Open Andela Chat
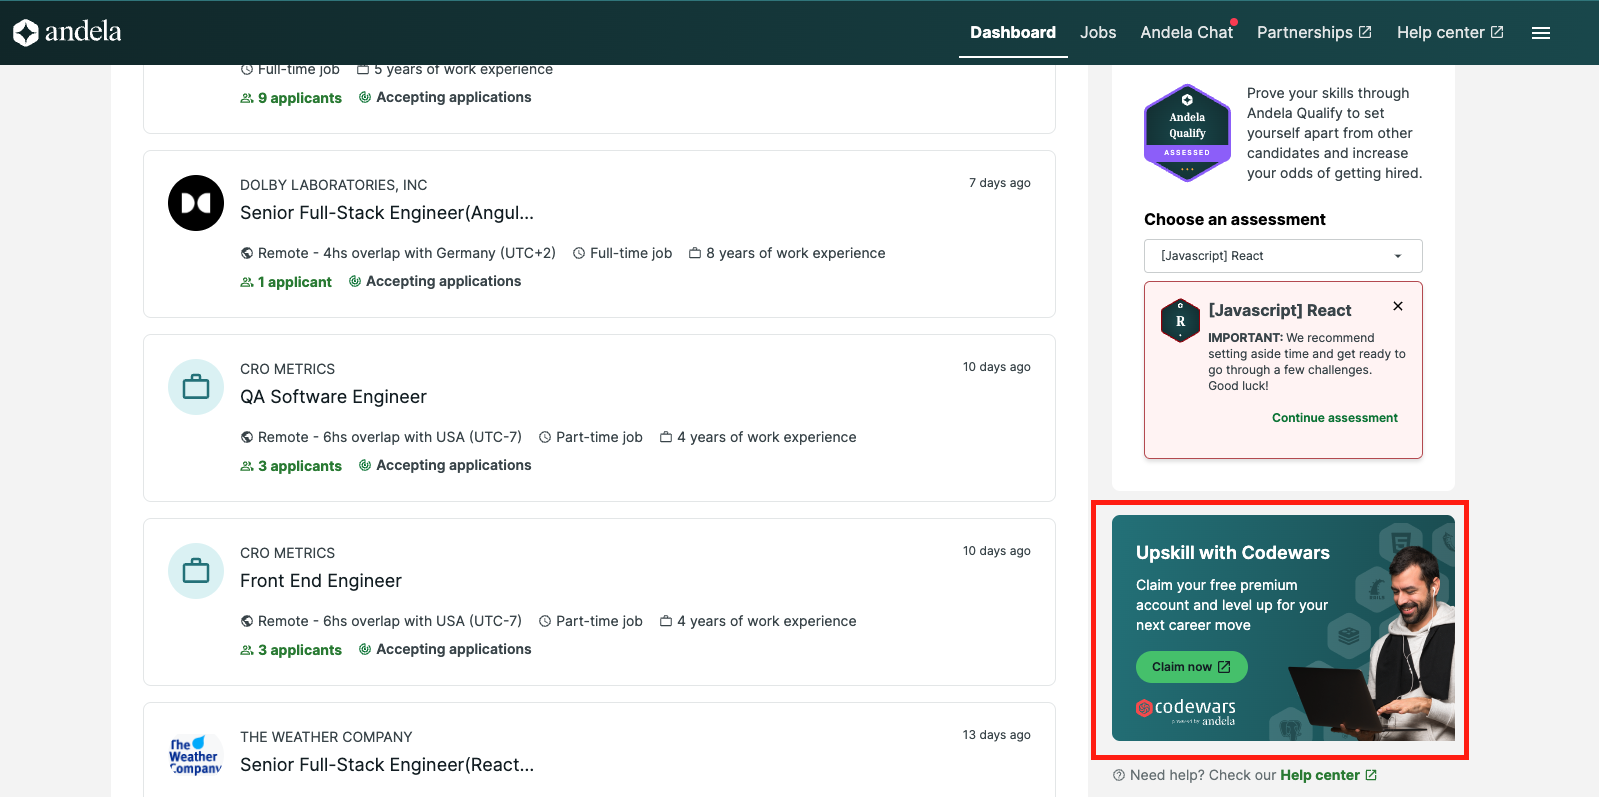 click(1187, 33)
